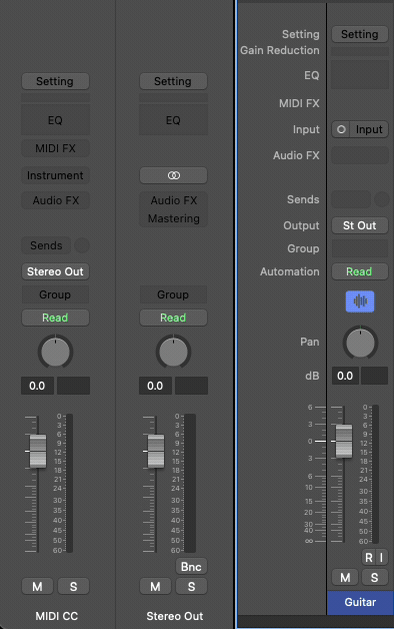Click the send level knob on MIDI CC strip
The height and width of the screenshot is (629, 394).
[82, 246]
